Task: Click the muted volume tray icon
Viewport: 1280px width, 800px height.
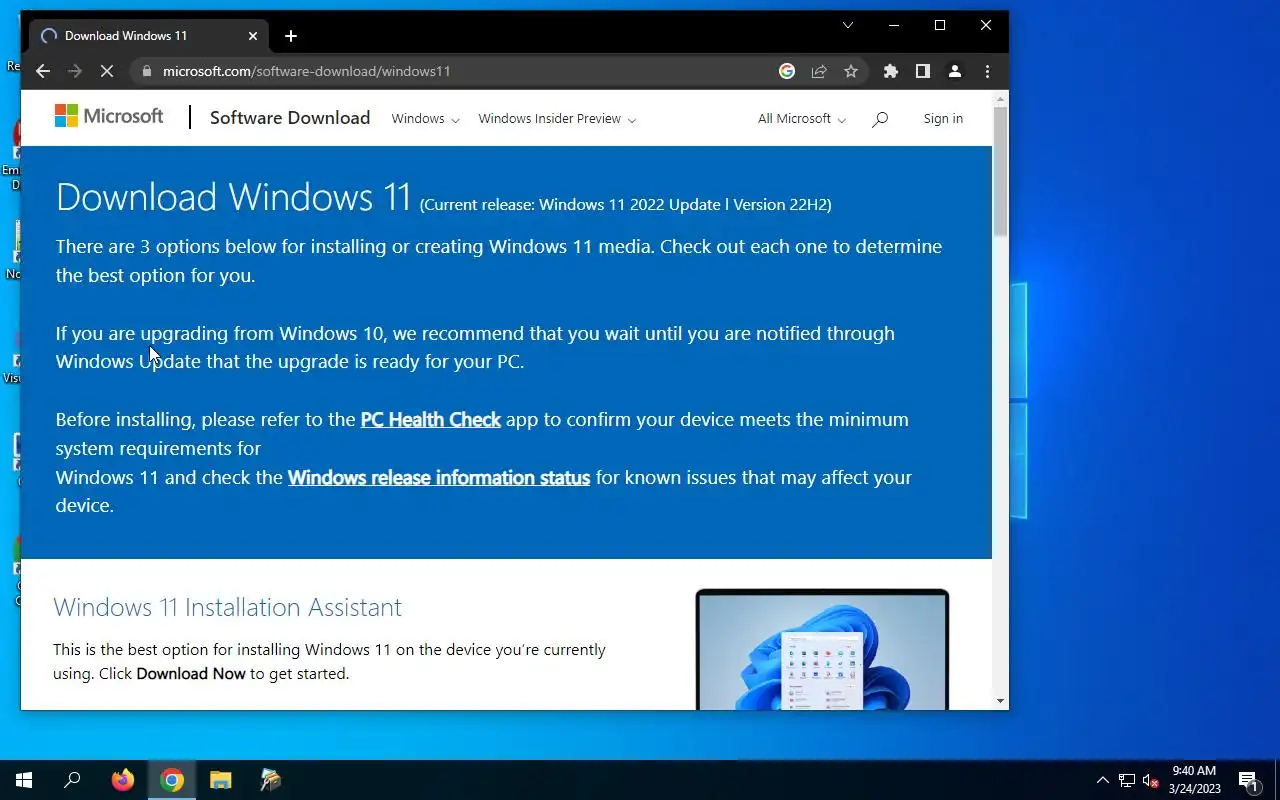Action: point(1151,781)
